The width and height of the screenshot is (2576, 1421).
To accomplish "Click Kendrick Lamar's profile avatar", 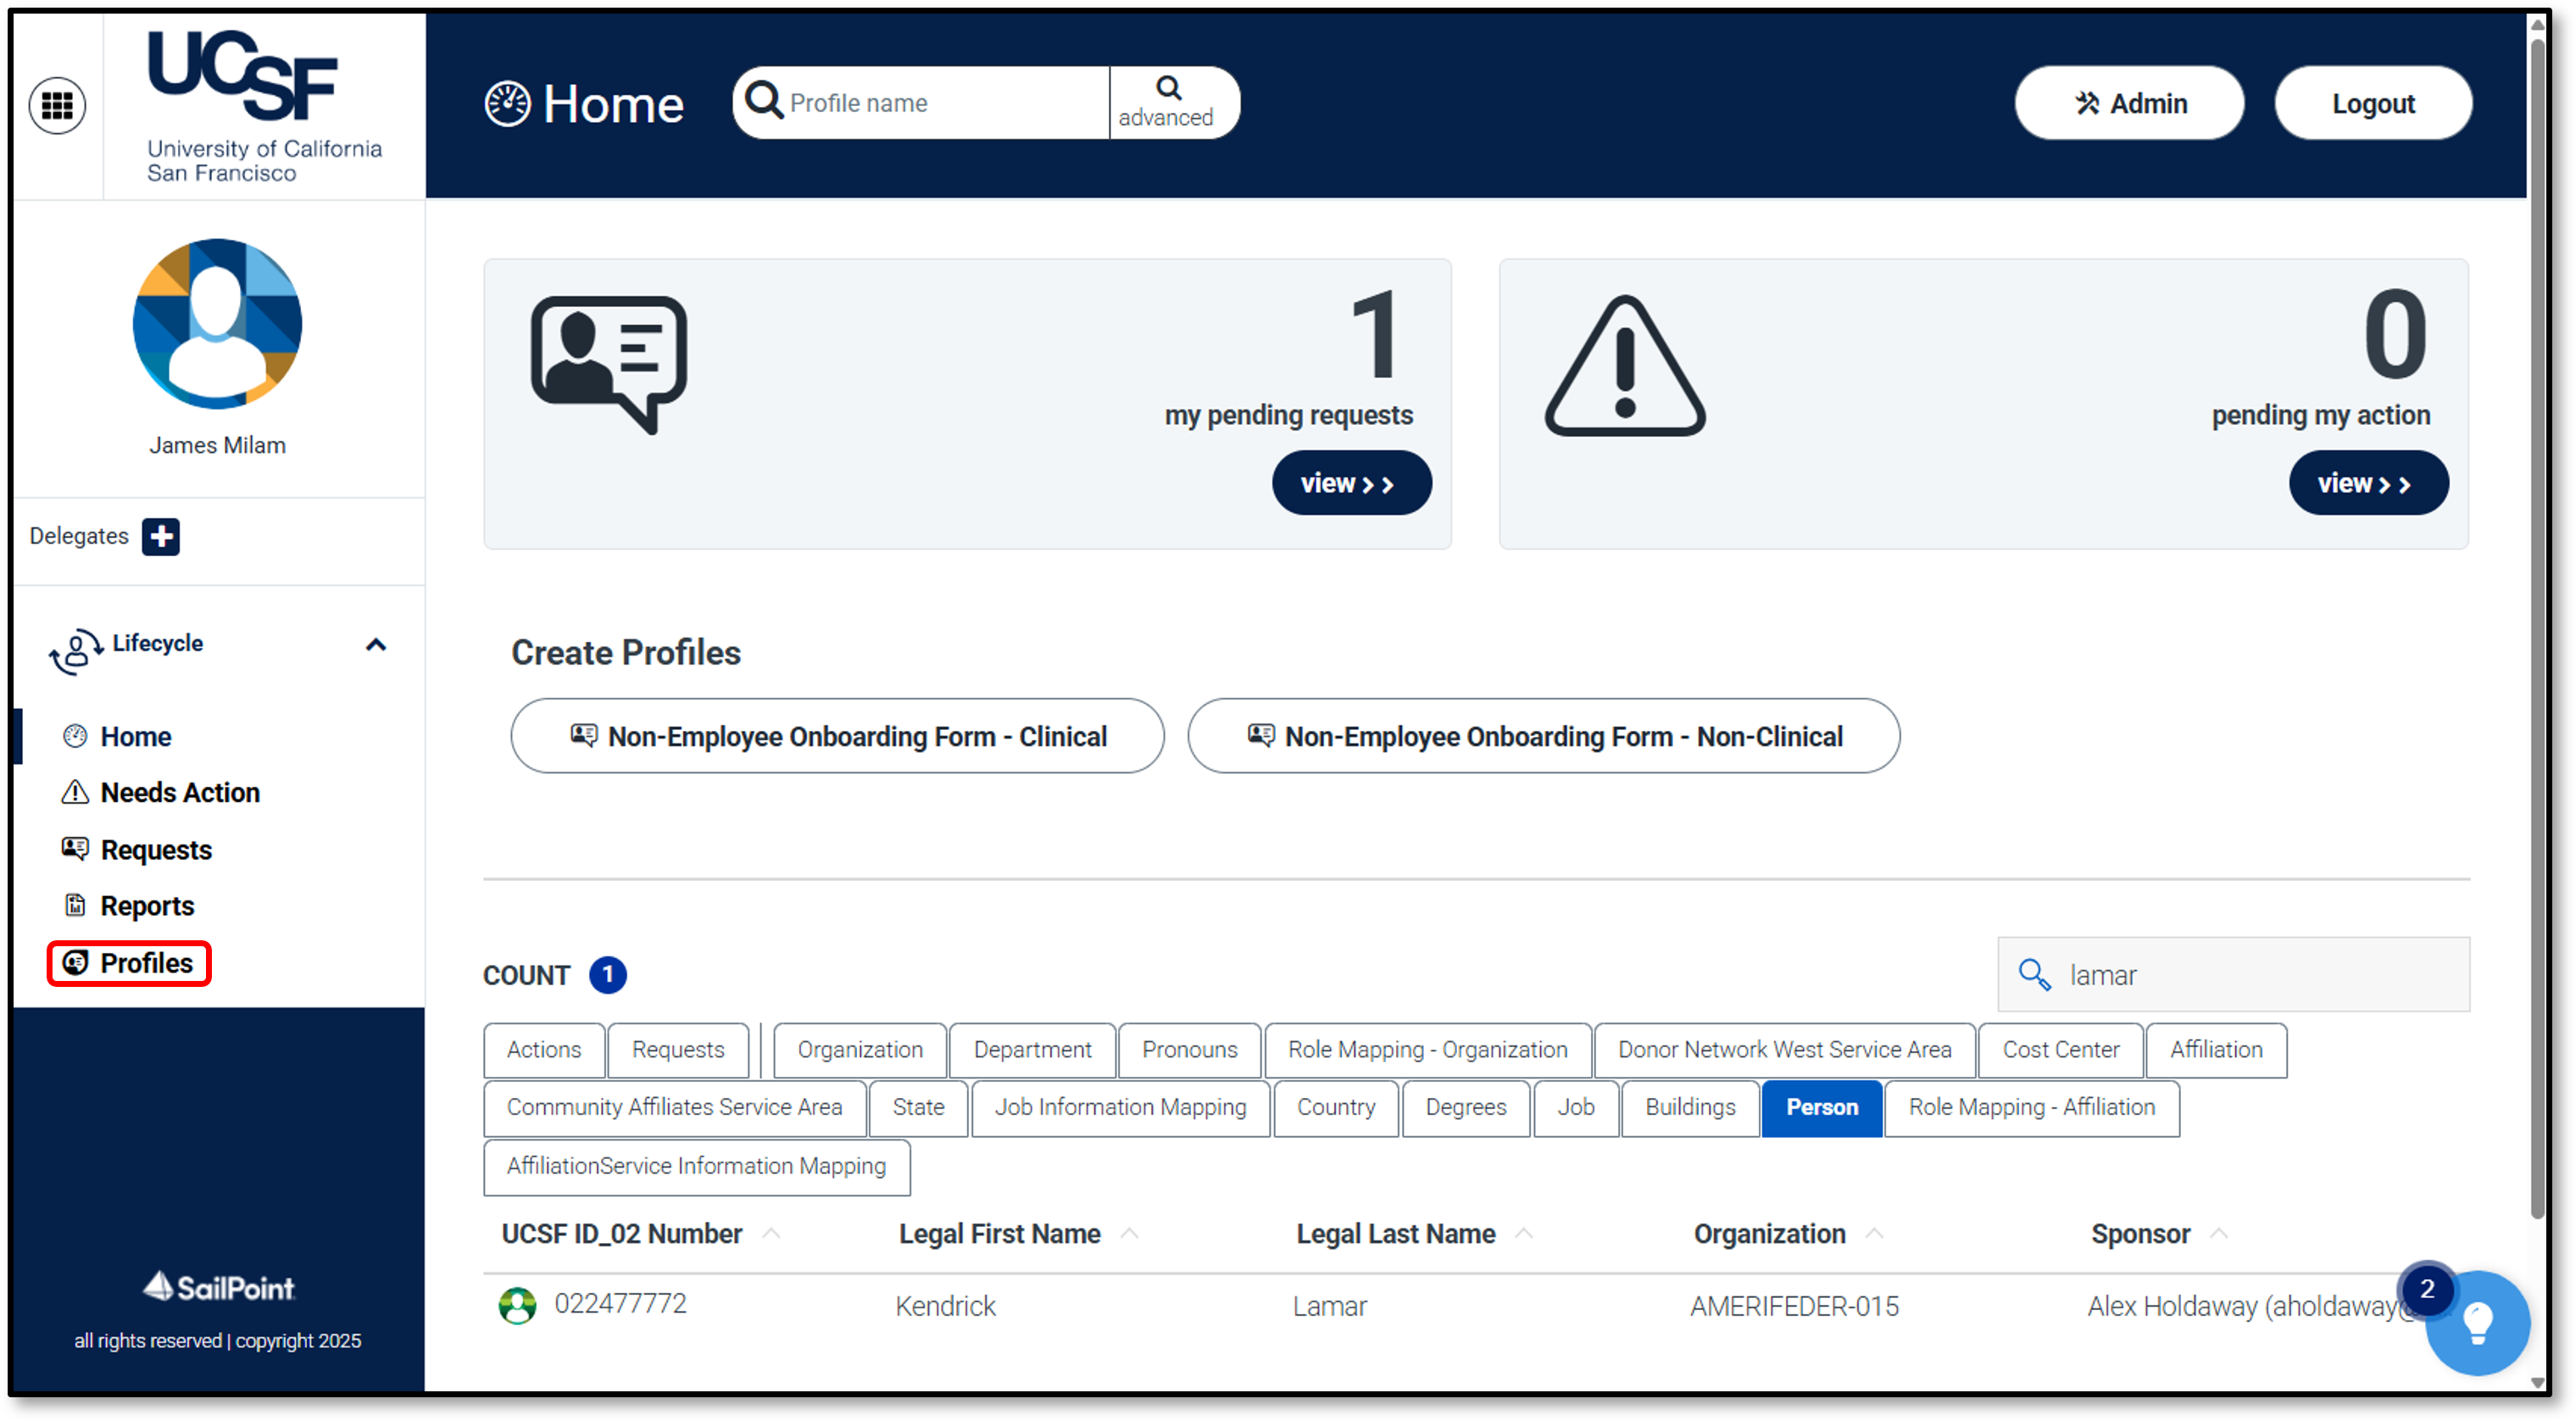I will (x=517, y=1305).
